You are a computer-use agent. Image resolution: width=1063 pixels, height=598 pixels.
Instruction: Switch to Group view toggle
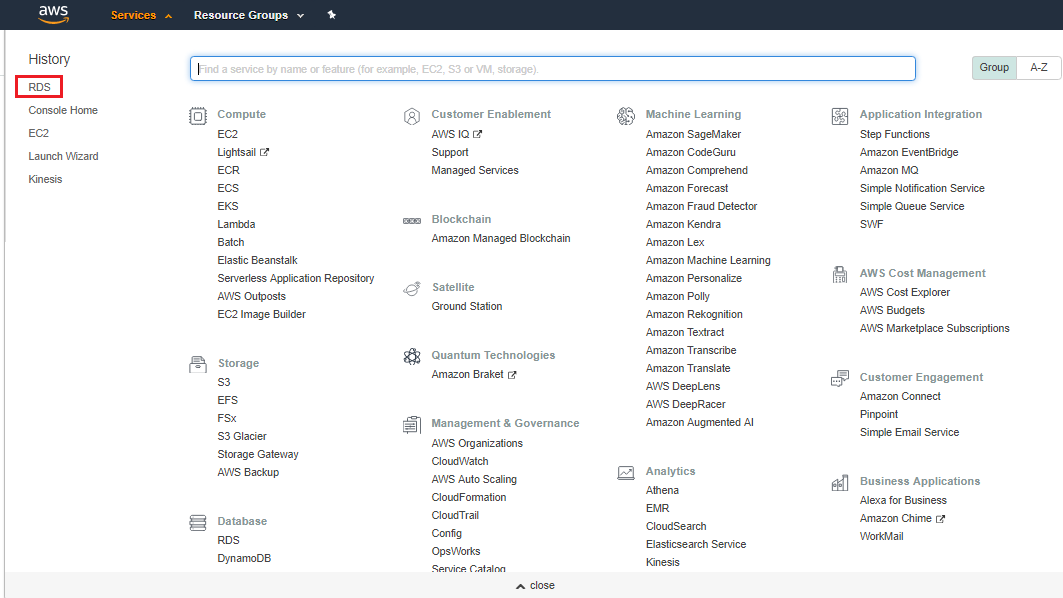[x=994, y=68]
